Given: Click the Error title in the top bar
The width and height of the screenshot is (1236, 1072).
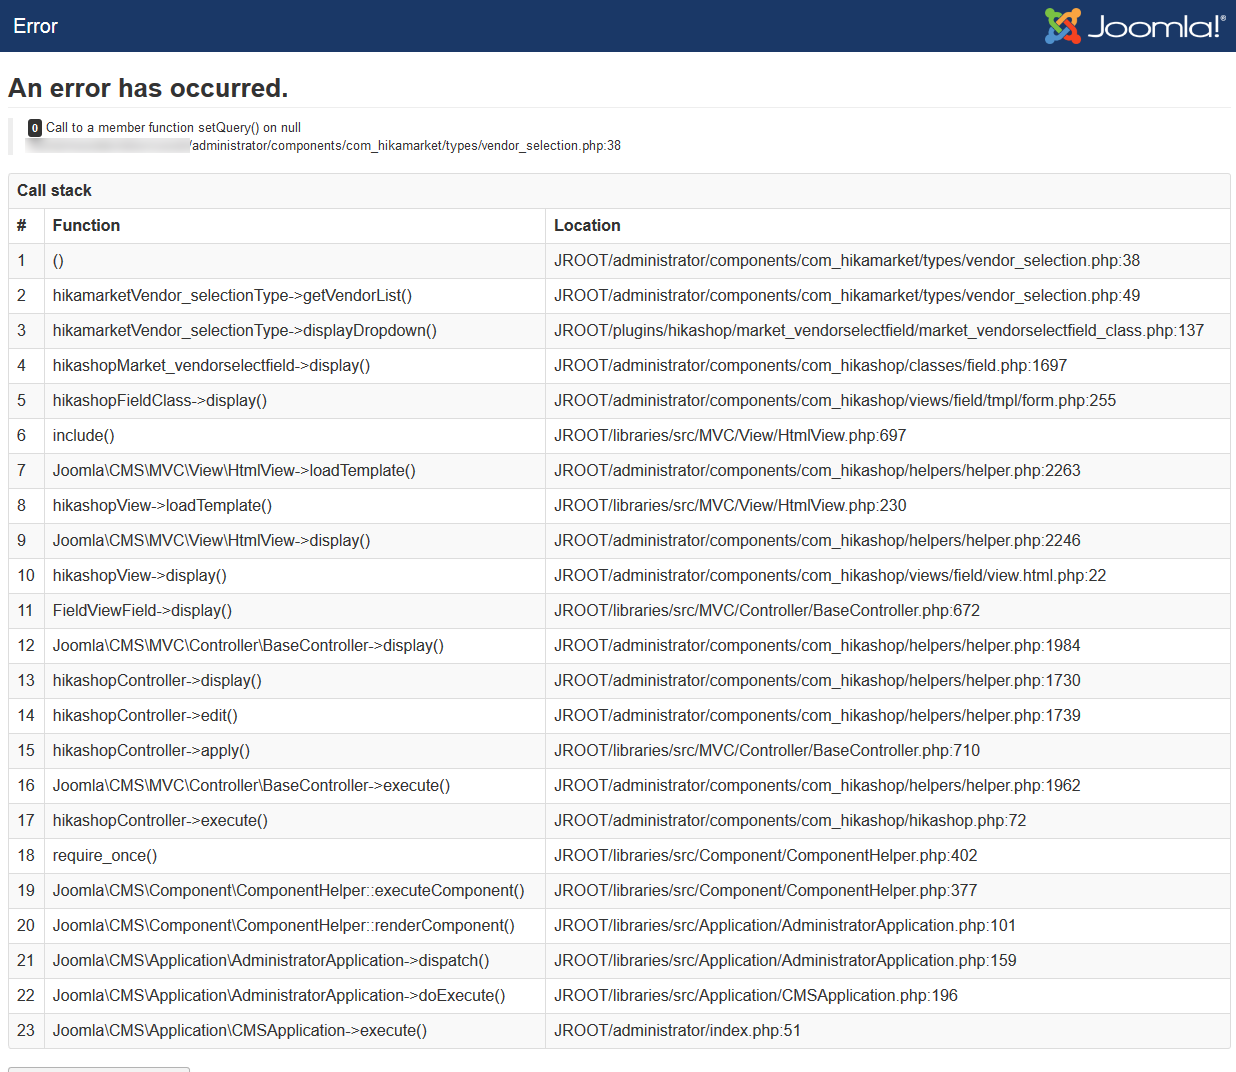Looking at the screenshot, I should pos(36,26).
